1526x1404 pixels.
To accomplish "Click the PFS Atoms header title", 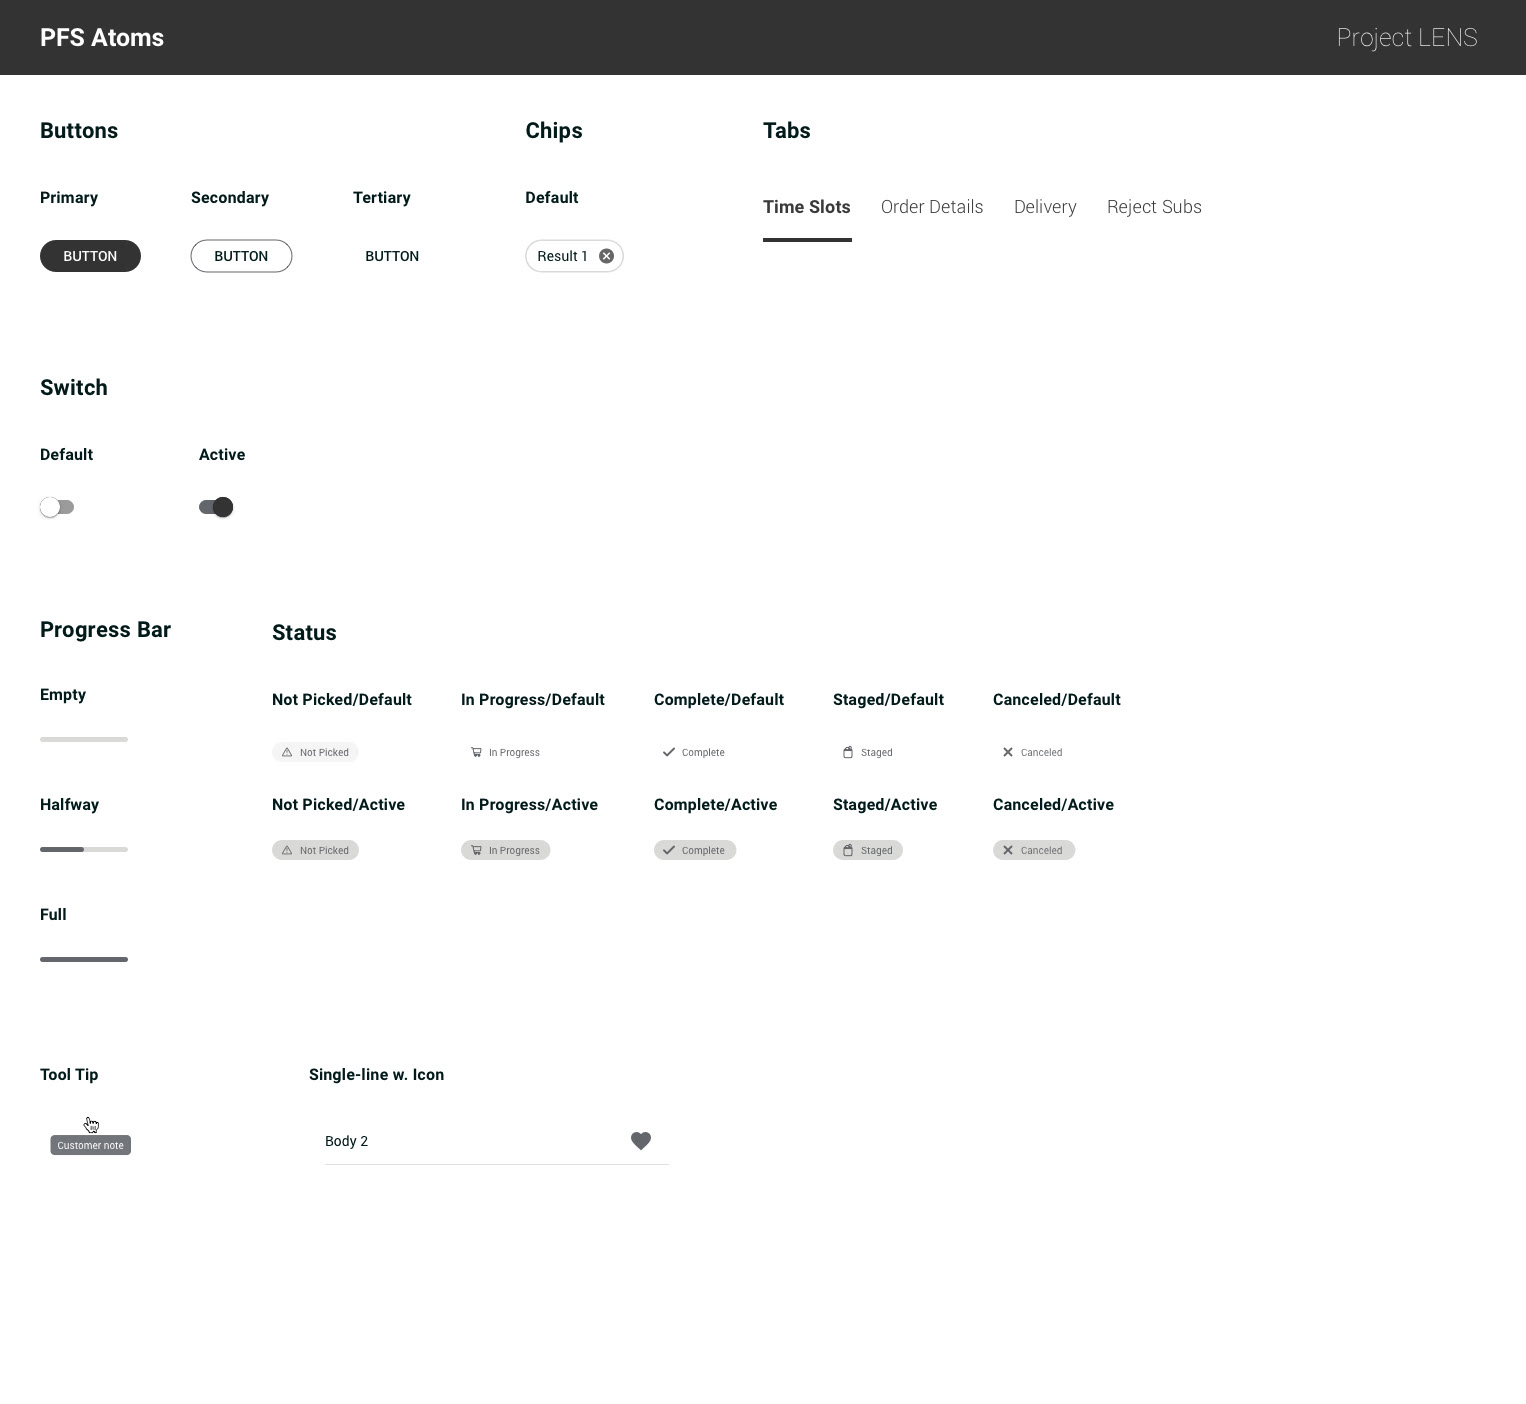I will click(x=102, y=37).
